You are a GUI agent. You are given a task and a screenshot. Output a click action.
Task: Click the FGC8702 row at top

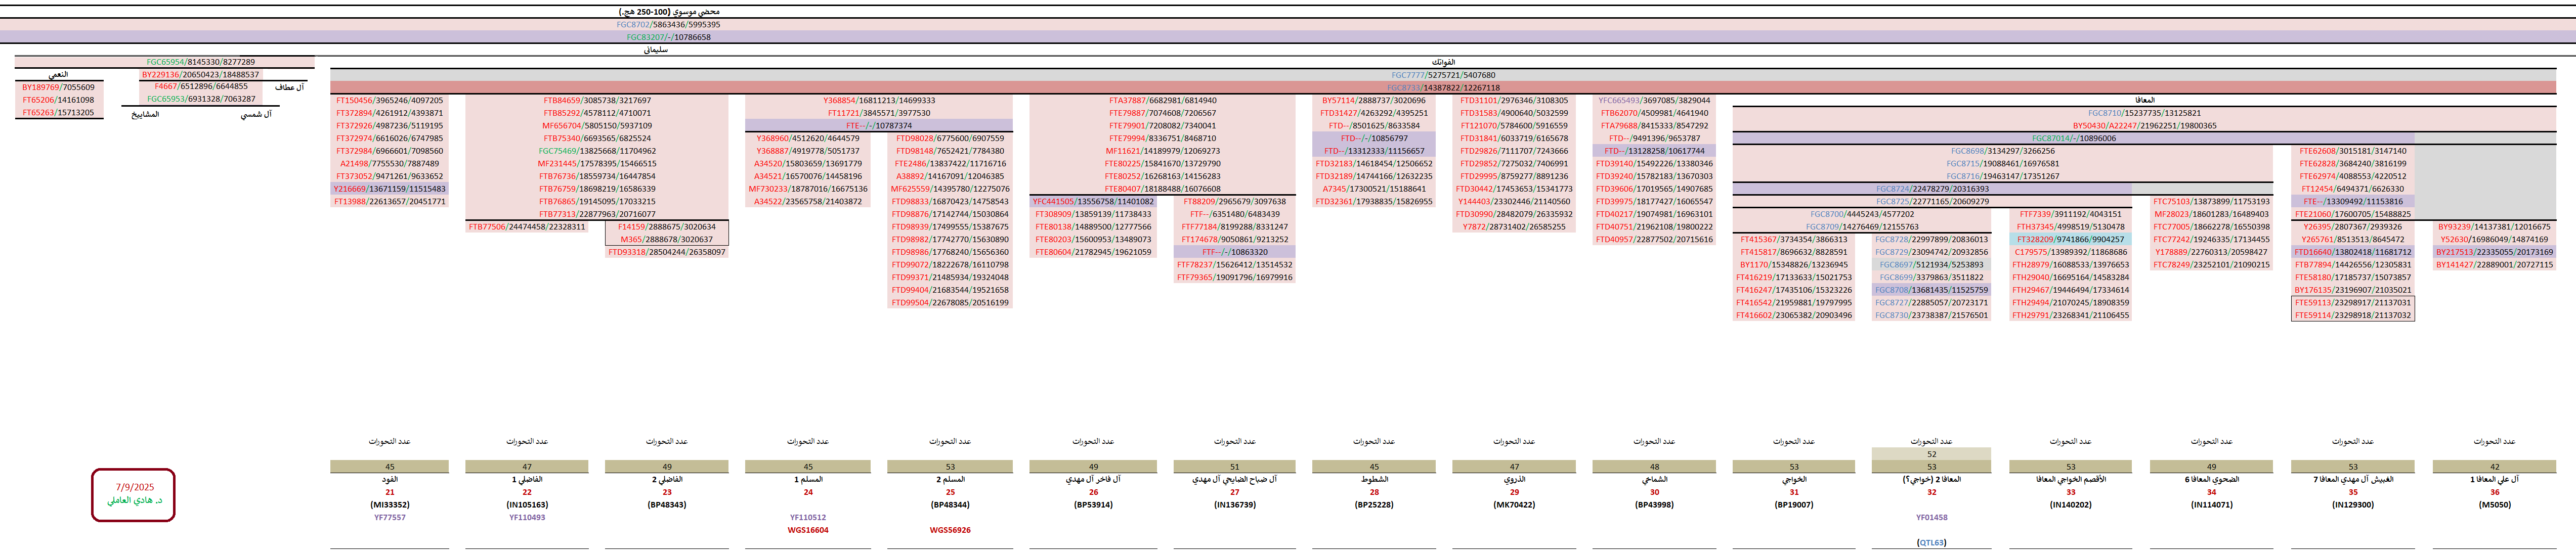click(668, 24)
